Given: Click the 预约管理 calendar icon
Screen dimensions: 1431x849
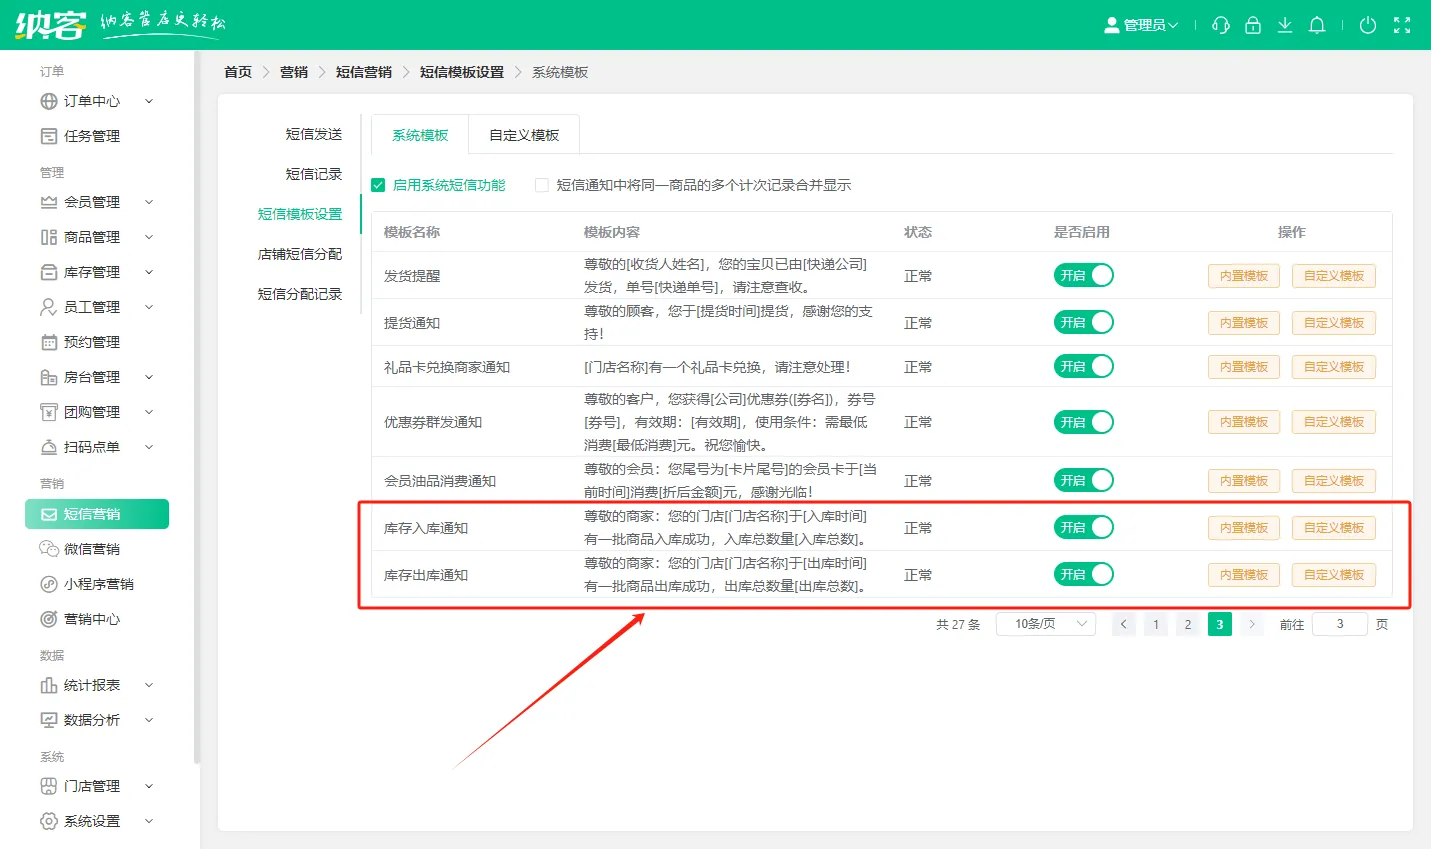Looking at the screenshot, I should (x=49, y=342).
